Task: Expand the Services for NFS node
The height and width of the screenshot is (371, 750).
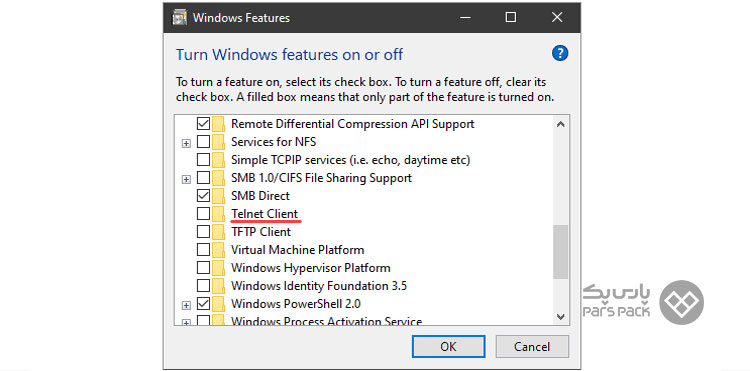Action: pos(187,143)
